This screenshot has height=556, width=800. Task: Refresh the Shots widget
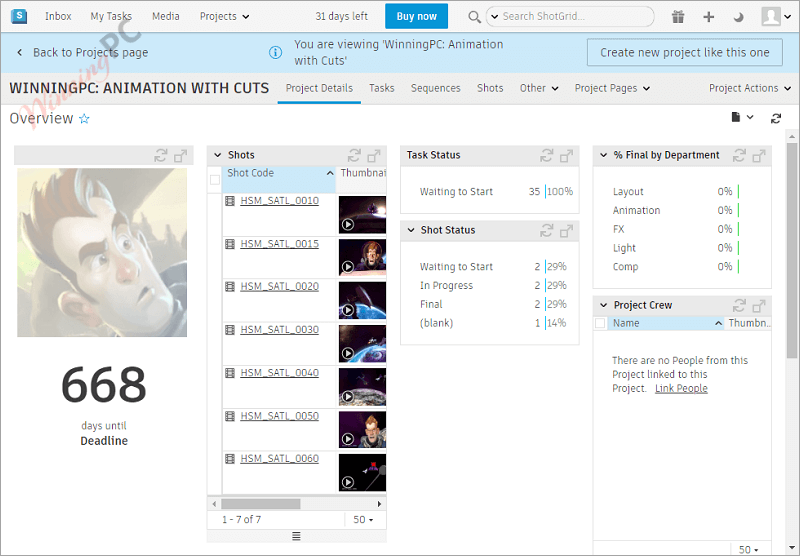click(x=354, y=155)
